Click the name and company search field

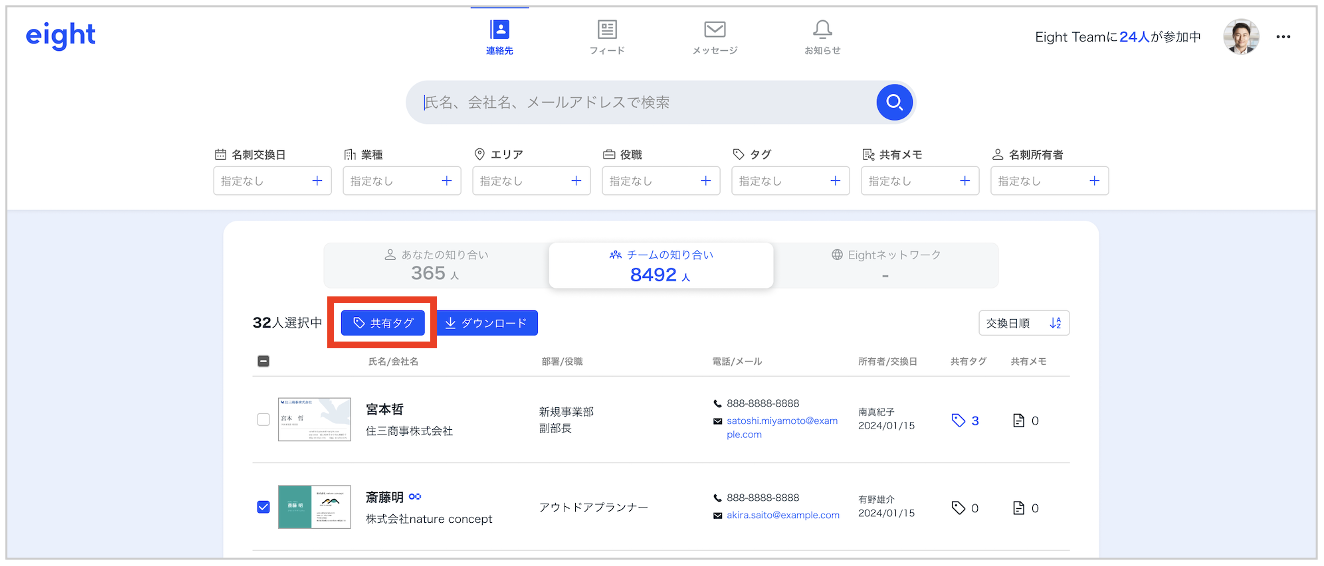[x=640, y=102]
